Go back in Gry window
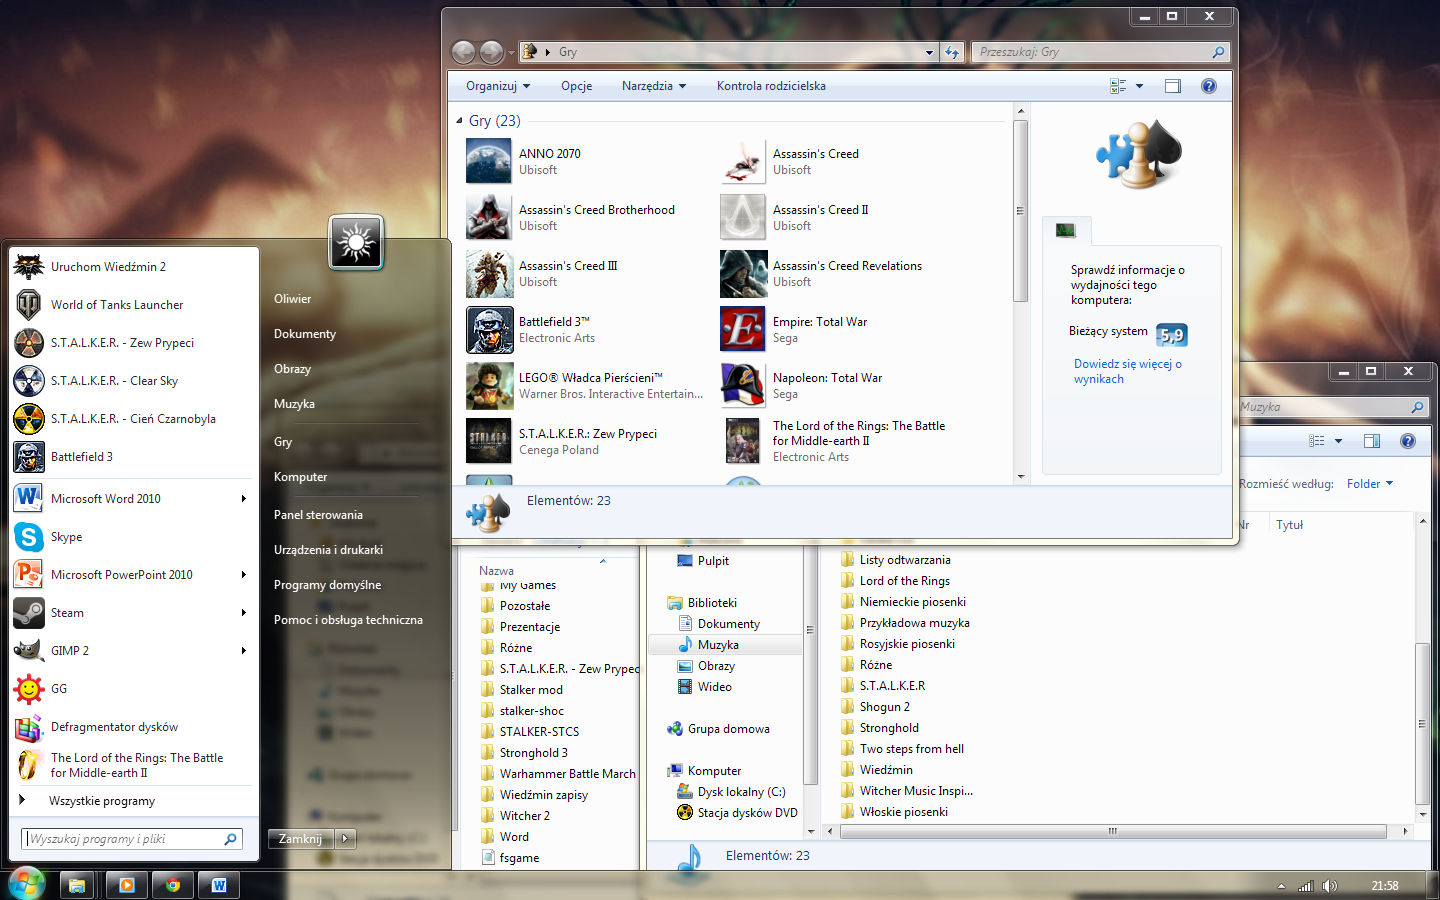1440x900 pixels. coord(463,52)
